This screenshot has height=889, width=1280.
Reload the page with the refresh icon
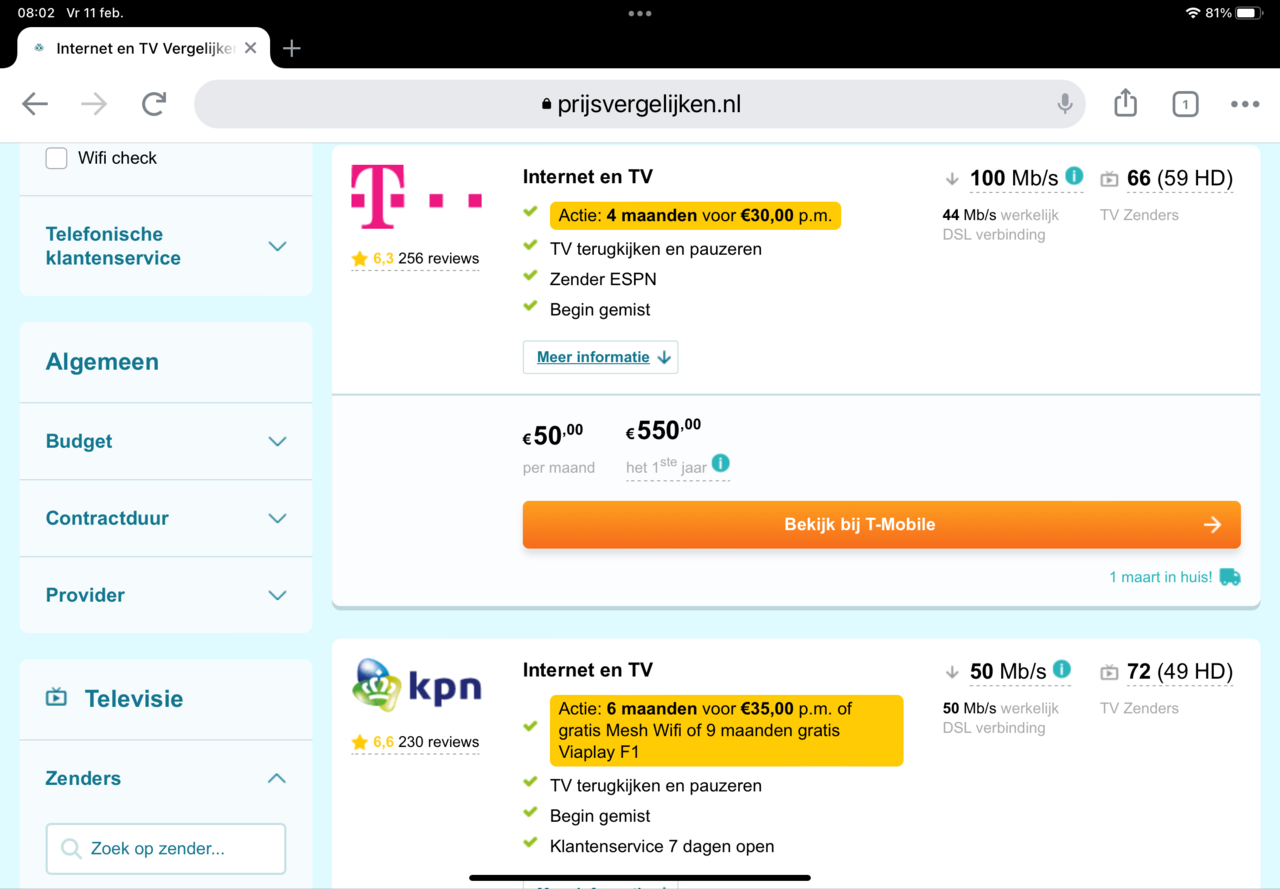[154, 104]
